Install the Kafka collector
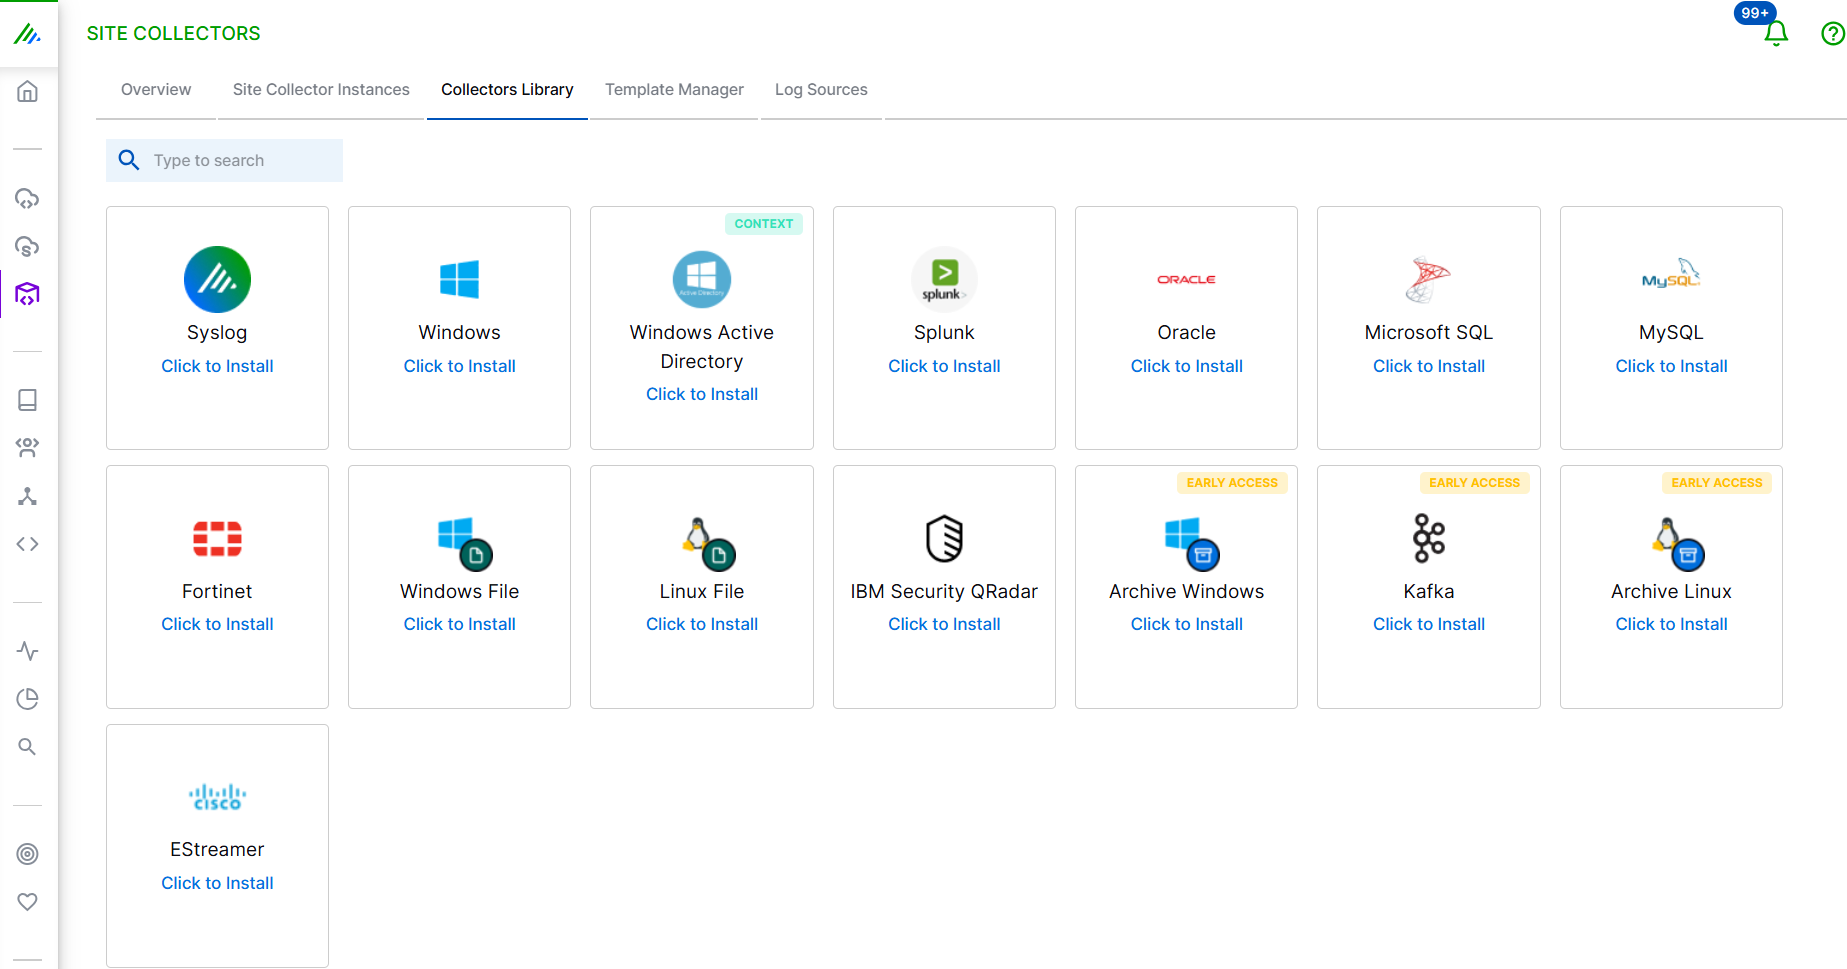Image resolution: width=1847 pixels, height=969 pixels. (x=1429, y=624)
